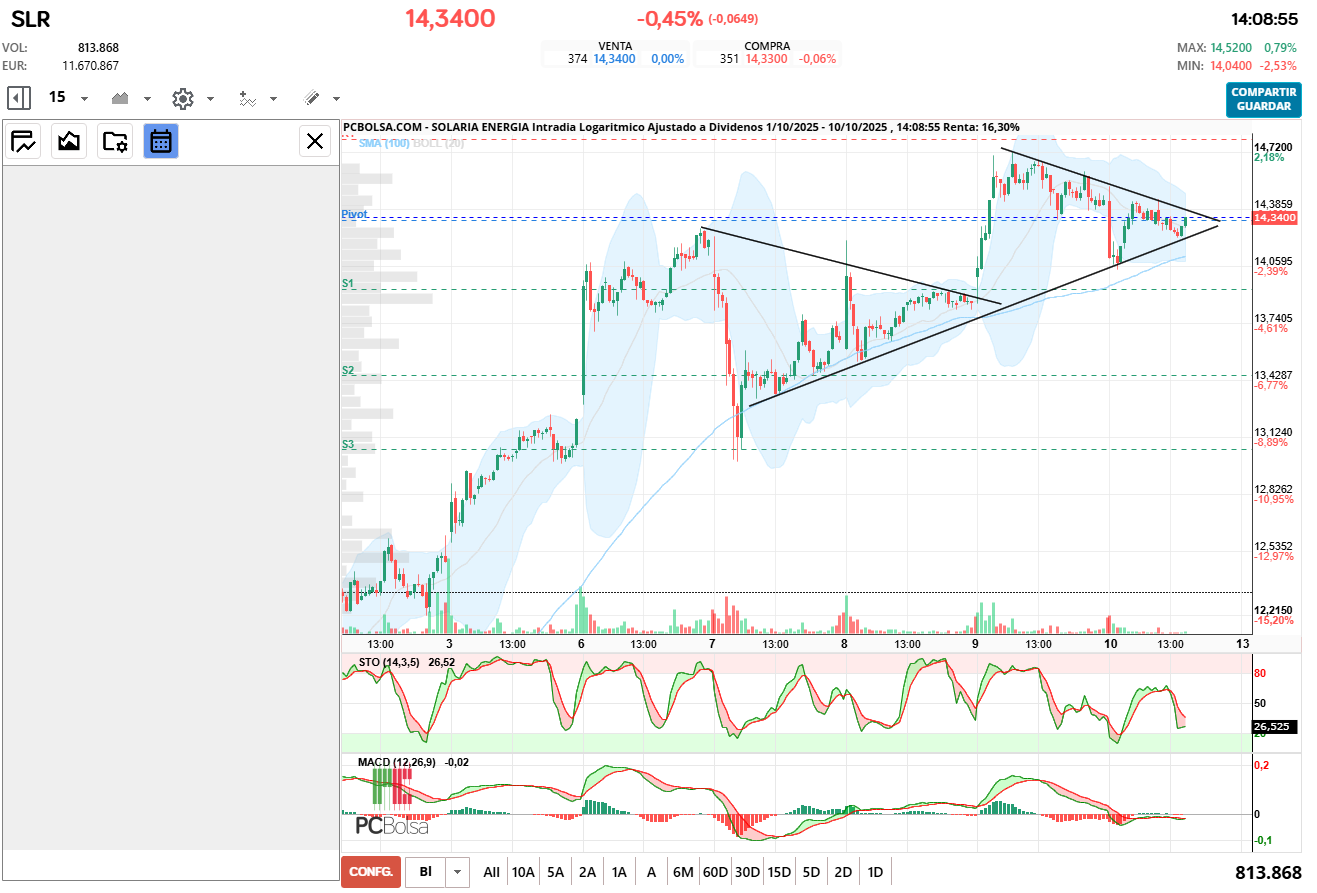This screenshot has height=893, width=1317.
Task: Select the 30D time range
Action: [747, 872]
